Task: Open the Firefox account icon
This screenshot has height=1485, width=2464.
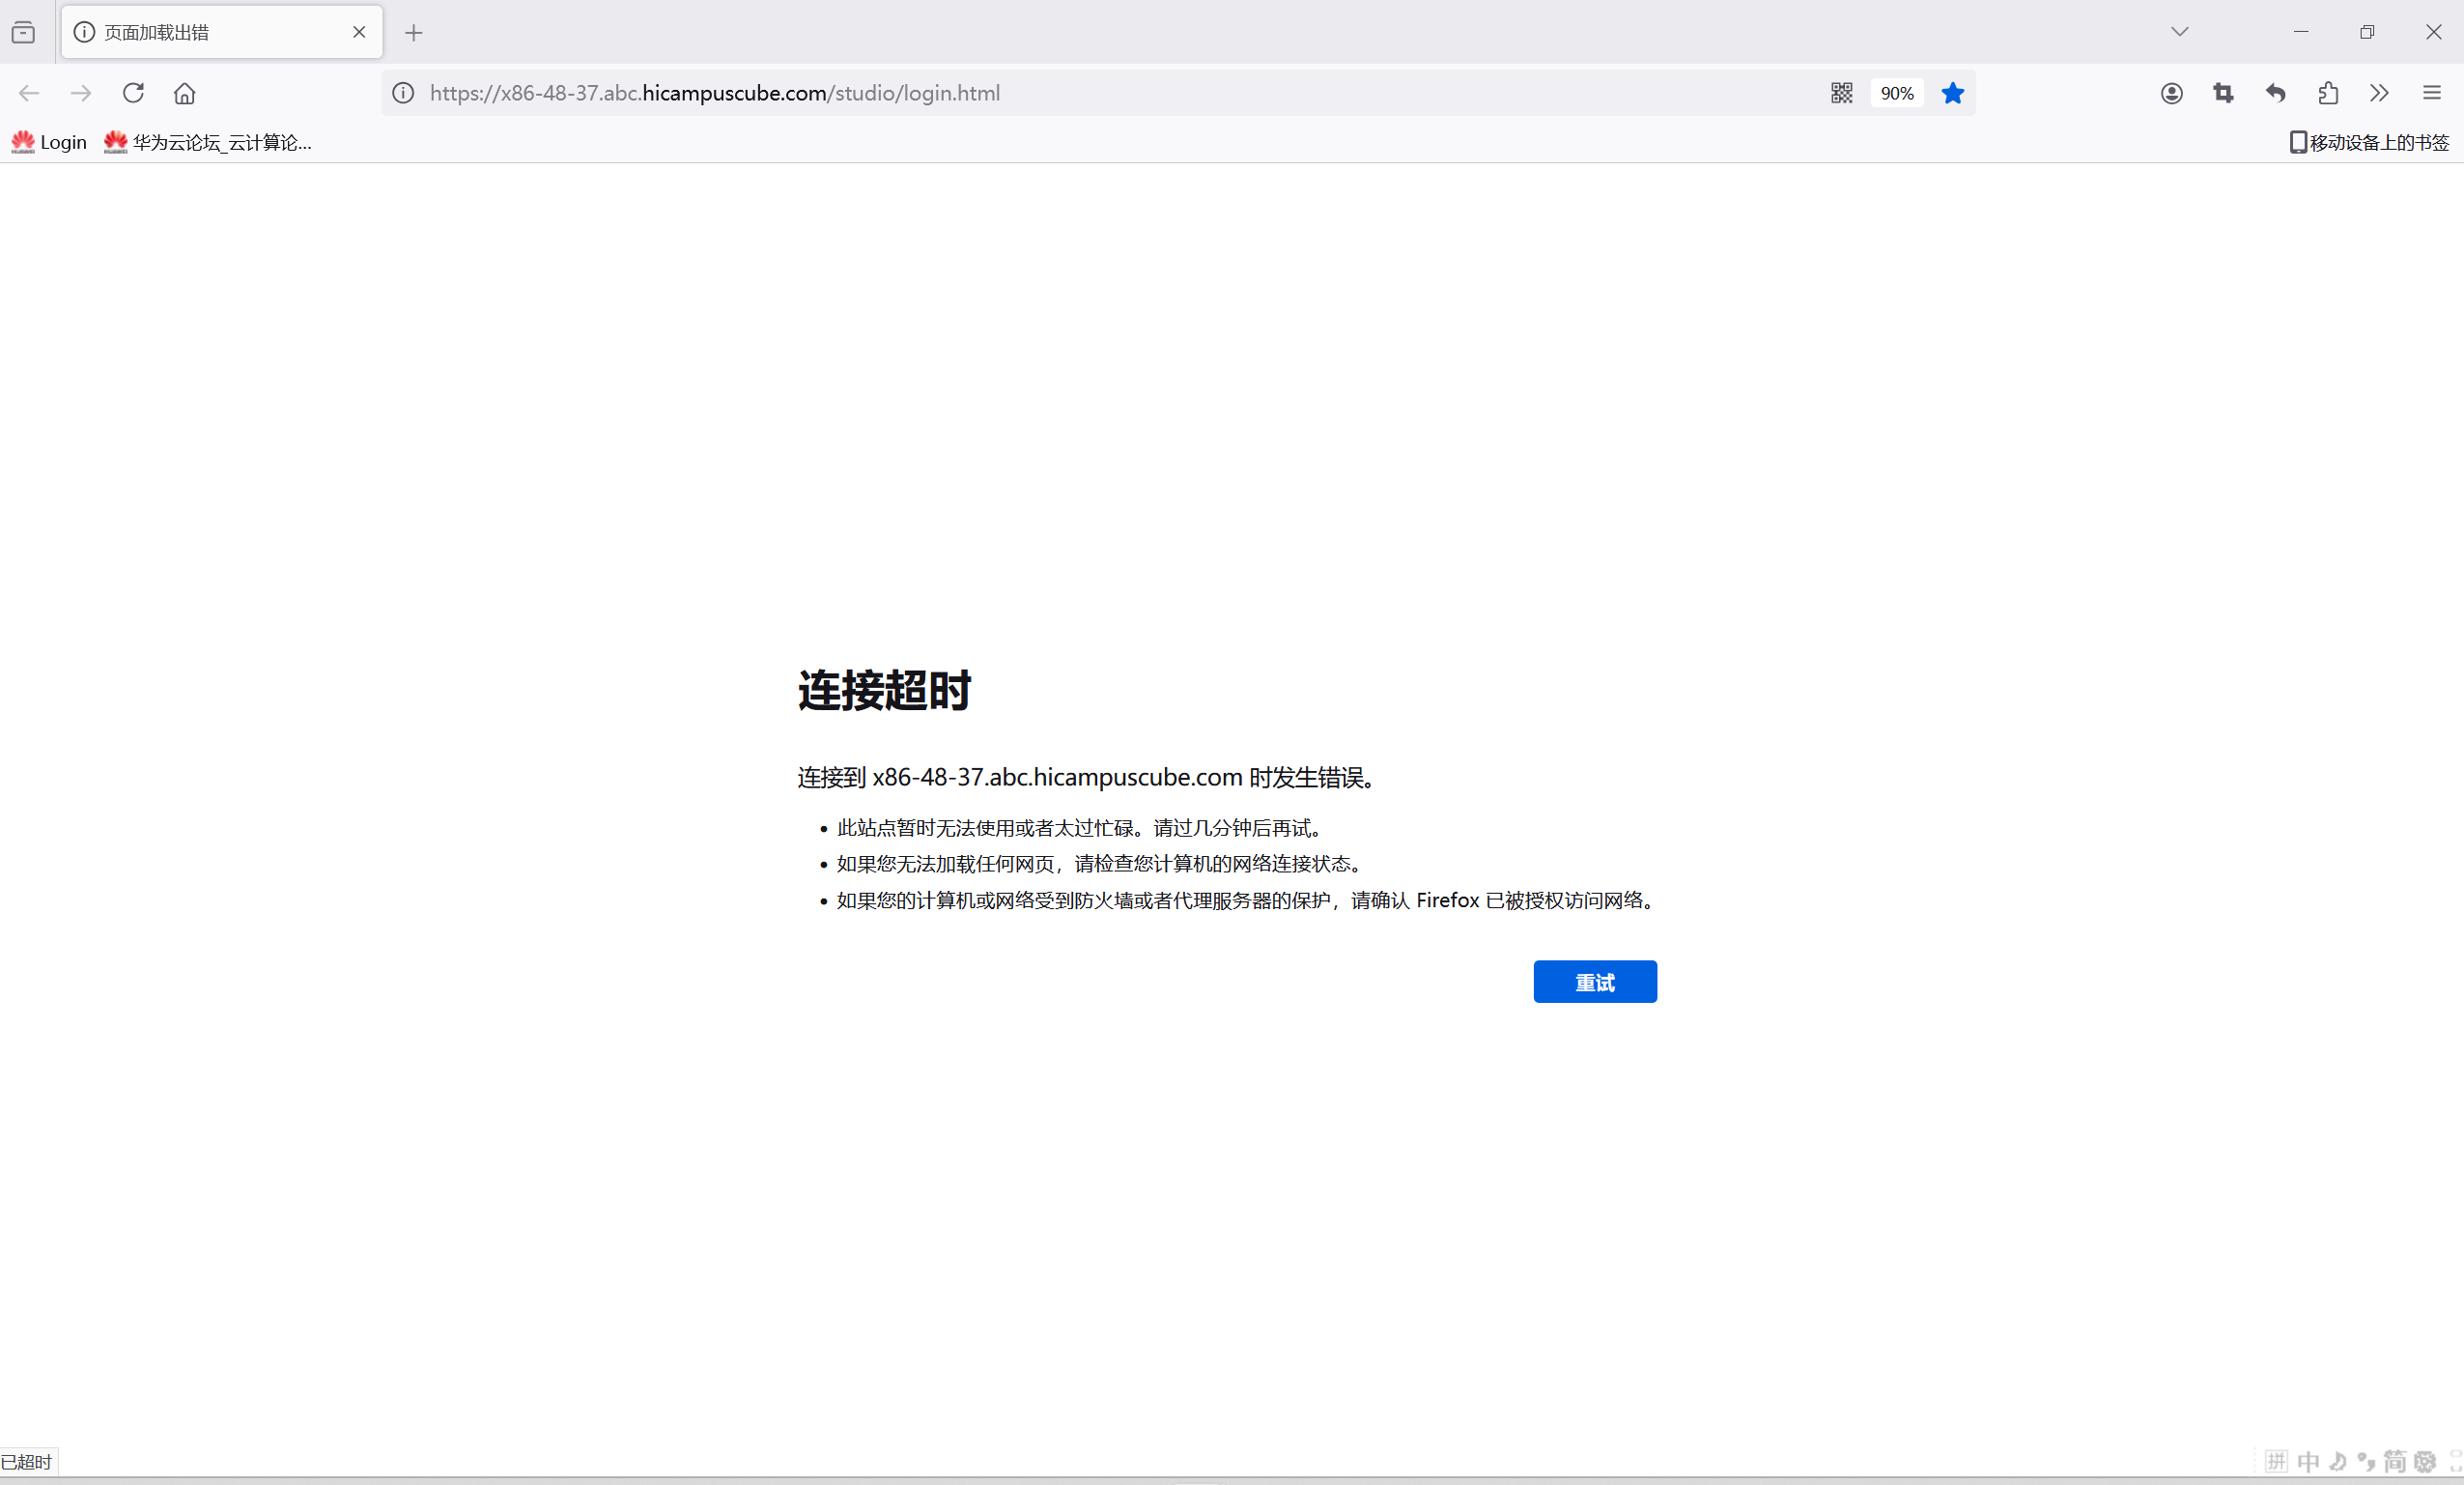Action: click(x=2172, y=93)
